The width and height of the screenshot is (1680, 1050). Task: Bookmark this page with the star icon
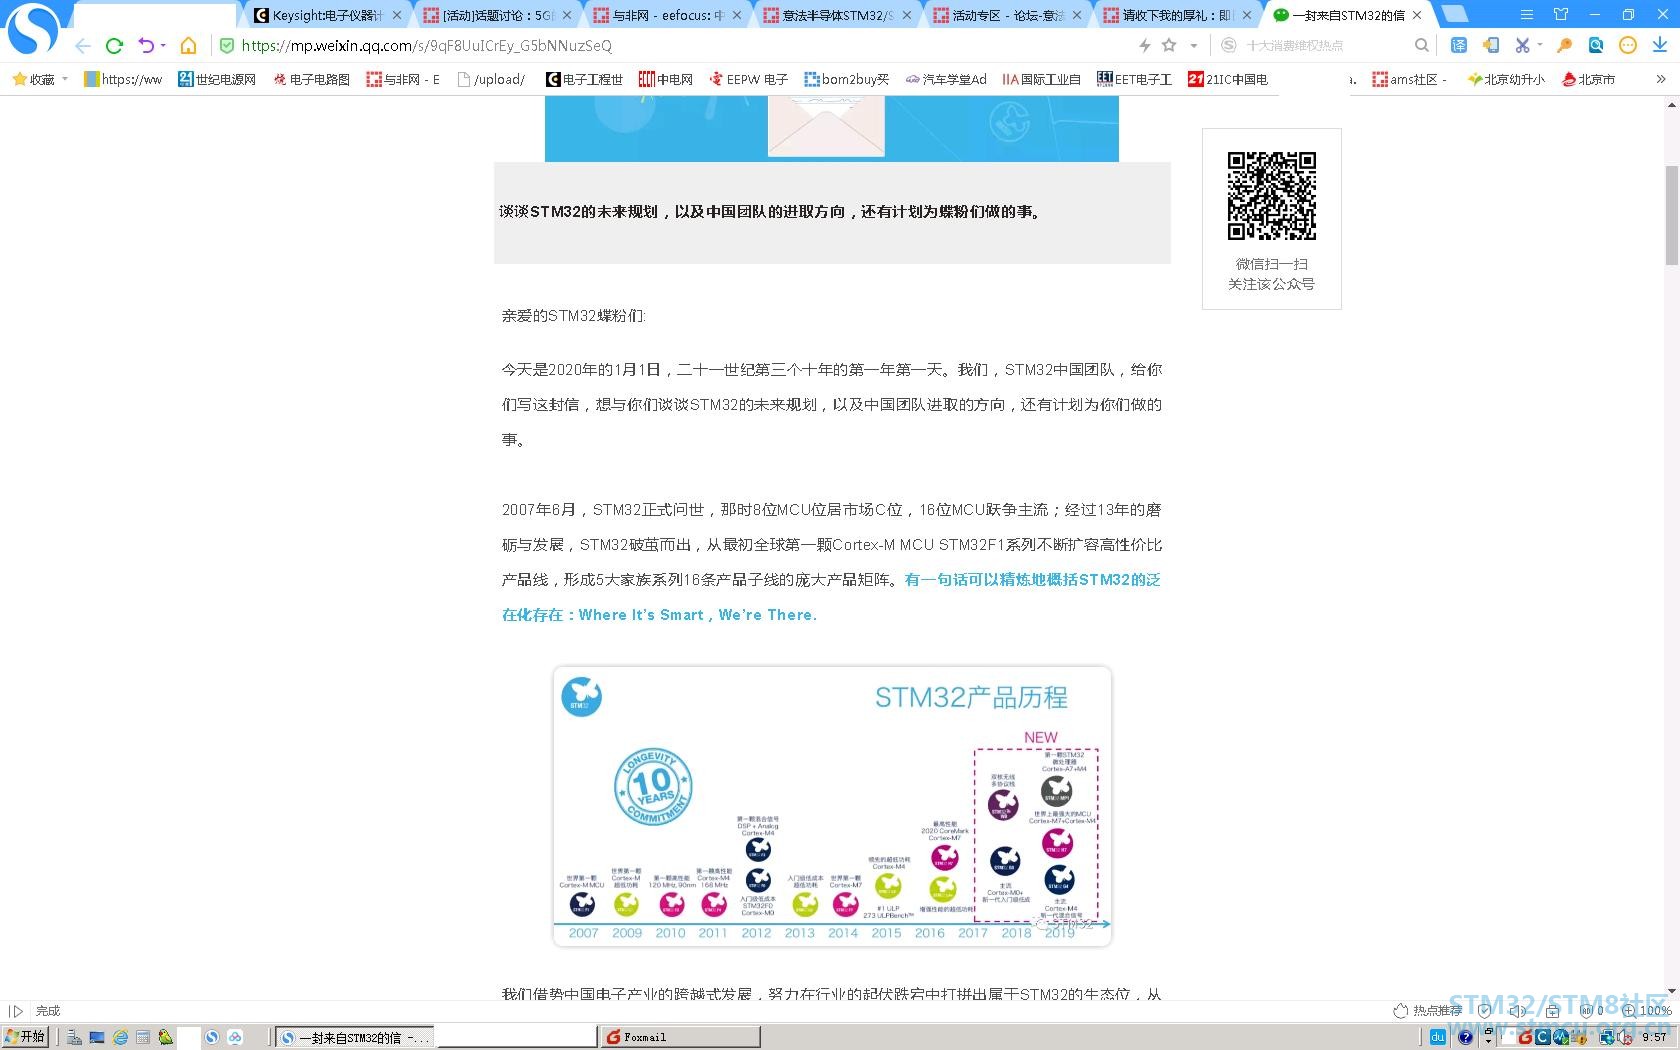[x=1169, y=45]
